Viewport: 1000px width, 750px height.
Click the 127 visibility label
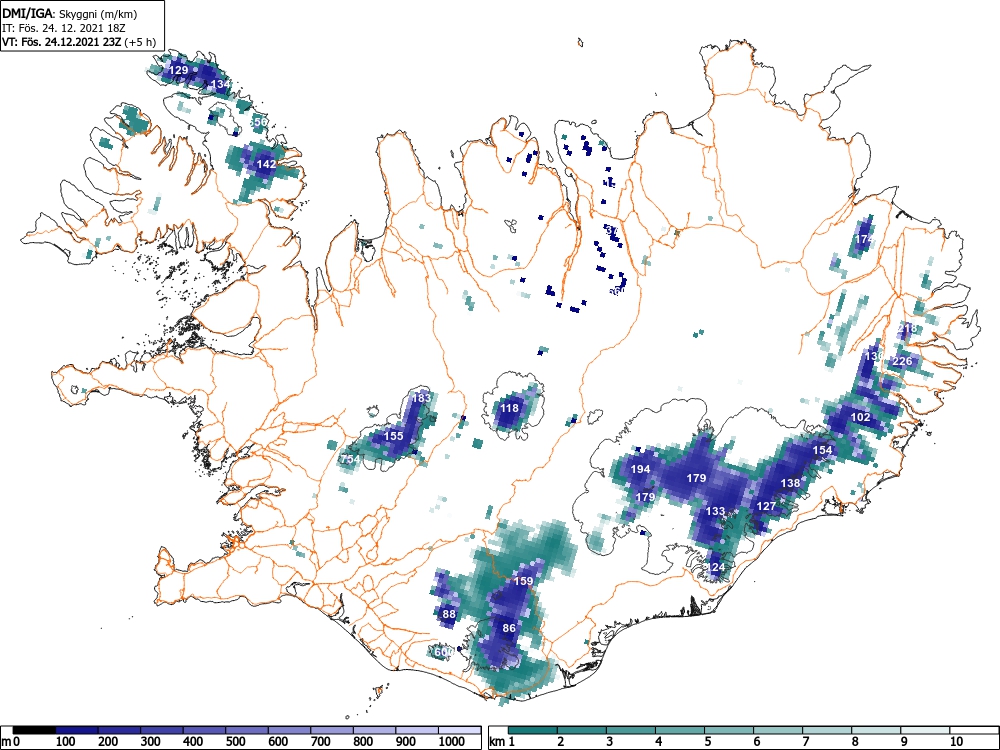[x=766, y=506]
